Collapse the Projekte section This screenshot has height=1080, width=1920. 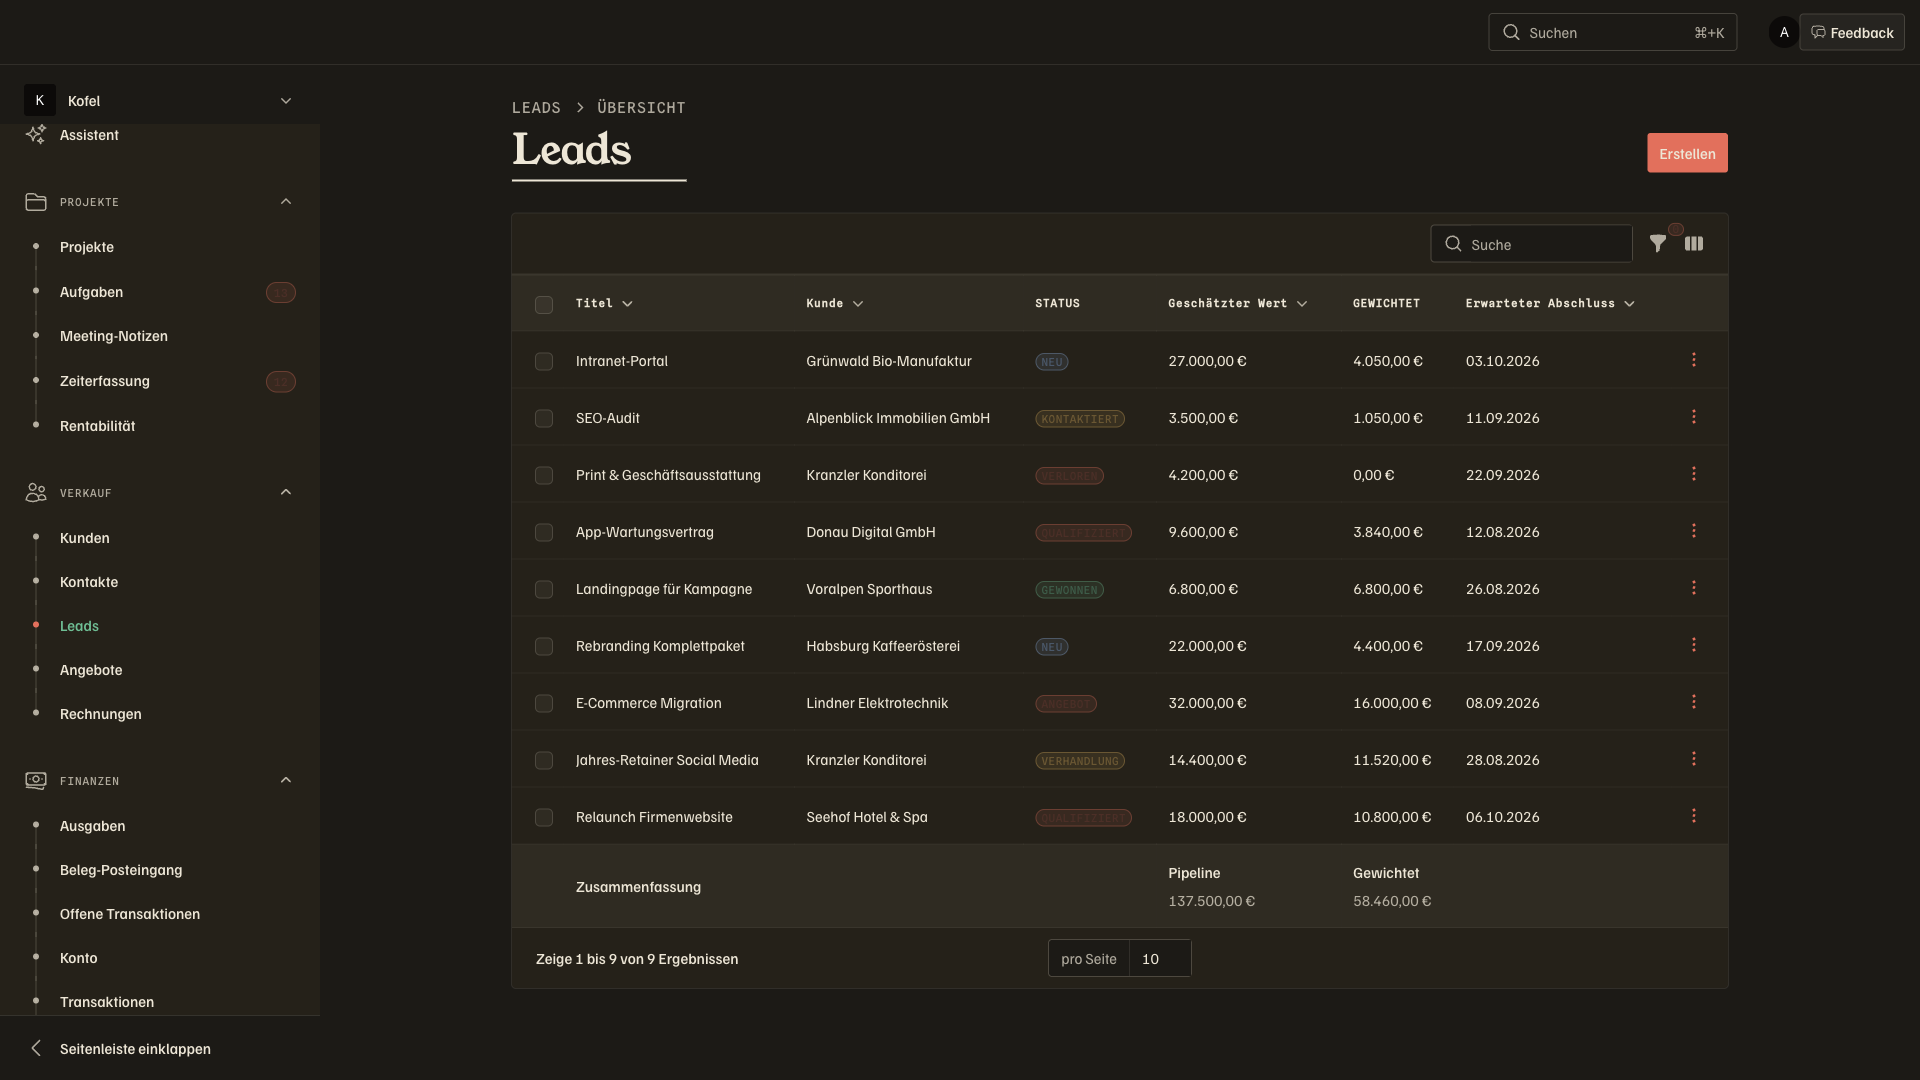pyautogui.click(x=286, y=202)
